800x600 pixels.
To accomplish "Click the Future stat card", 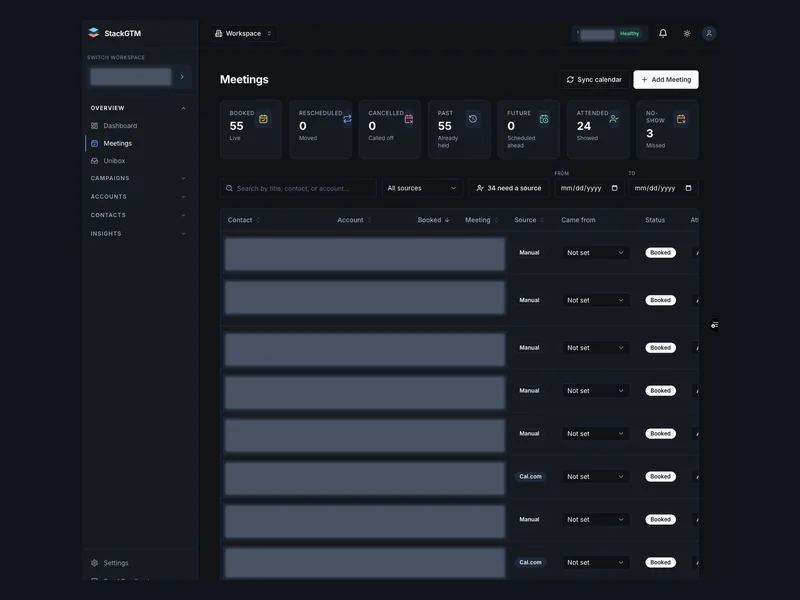I will click(x=529, y=130).
